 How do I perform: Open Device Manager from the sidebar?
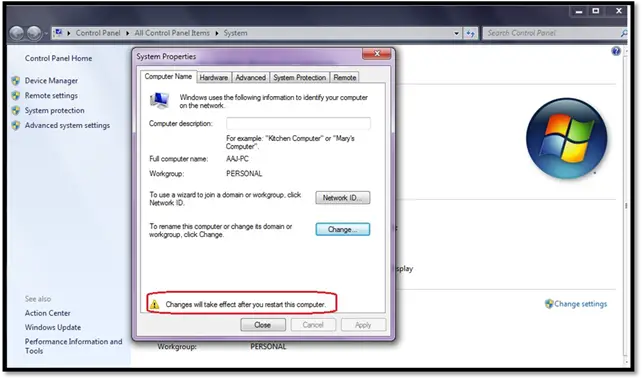(51, 81)
